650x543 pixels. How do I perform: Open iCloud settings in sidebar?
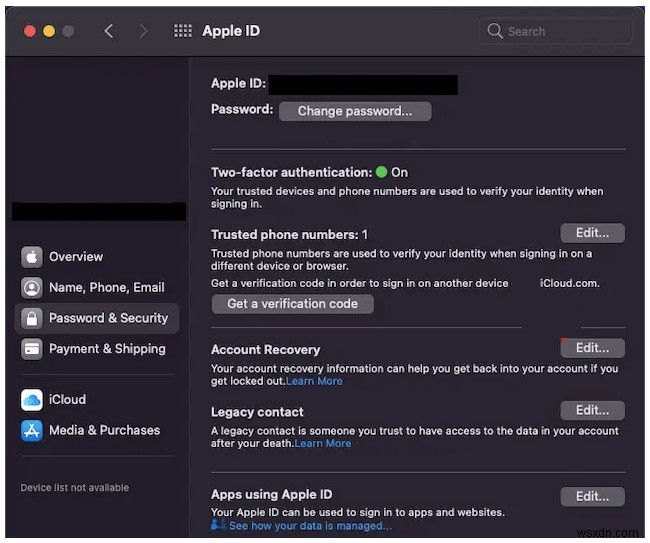(x=97, y=400)
